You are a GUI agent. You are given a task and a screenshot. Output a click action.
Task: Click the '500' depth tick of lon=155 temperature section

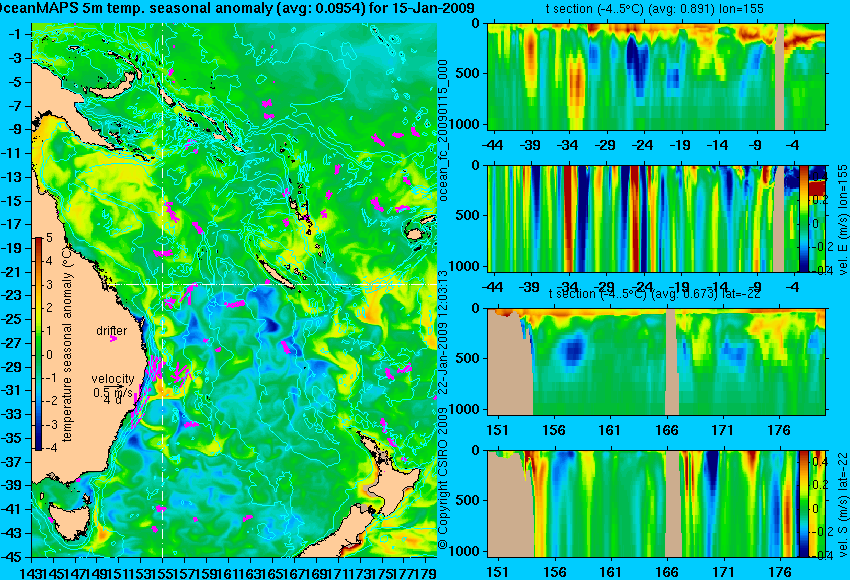pos(469,73)
